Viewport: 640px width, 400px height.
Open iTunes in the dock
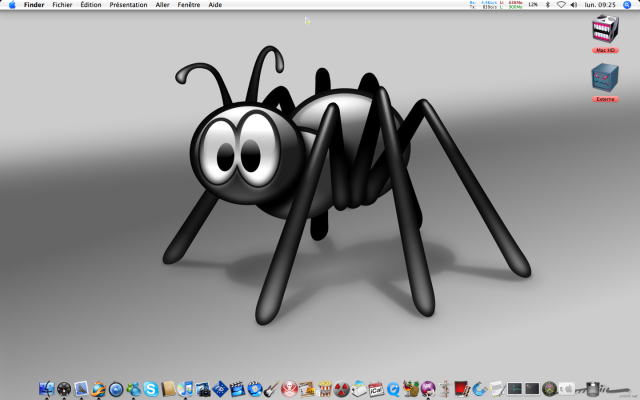(185, 388)
